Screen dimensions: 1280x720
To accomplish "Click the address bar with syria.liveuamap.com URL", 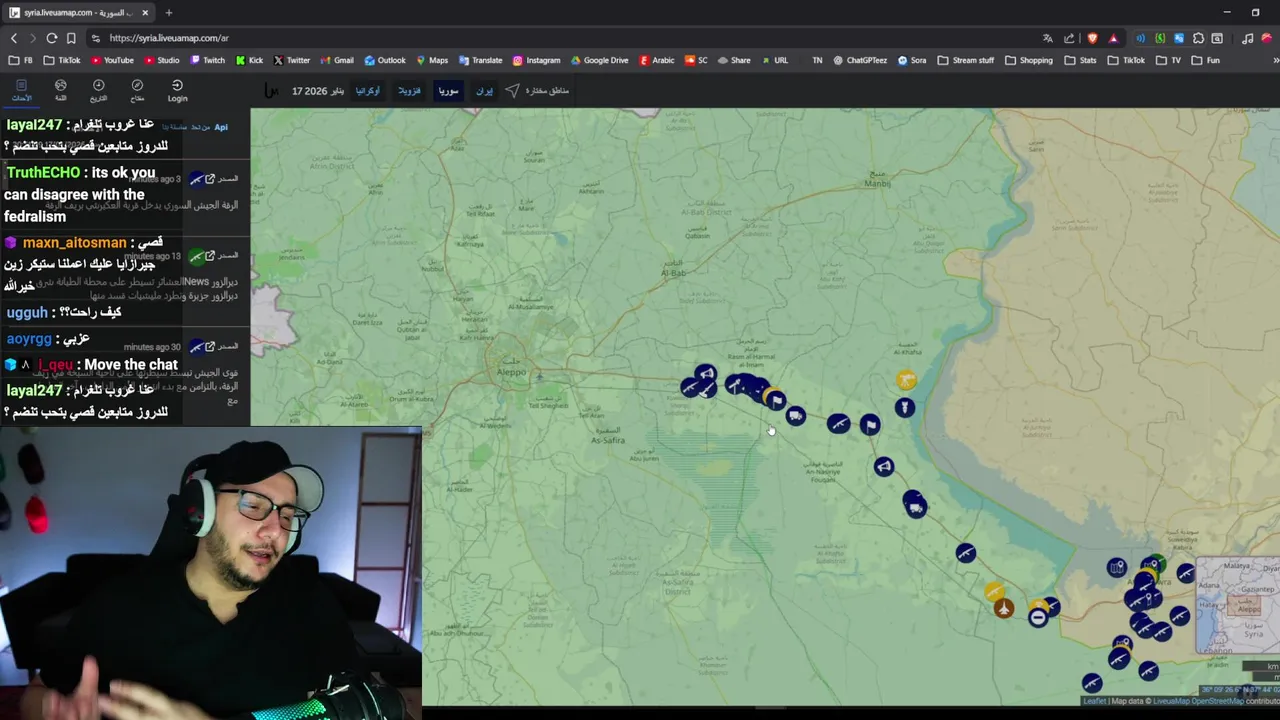I will (x=560, y=38).
